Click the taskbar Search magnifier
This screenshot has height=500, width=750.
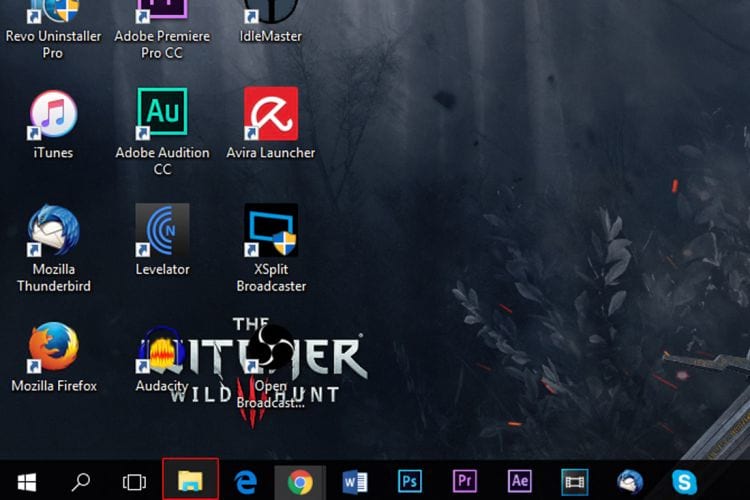pos(81,482)
